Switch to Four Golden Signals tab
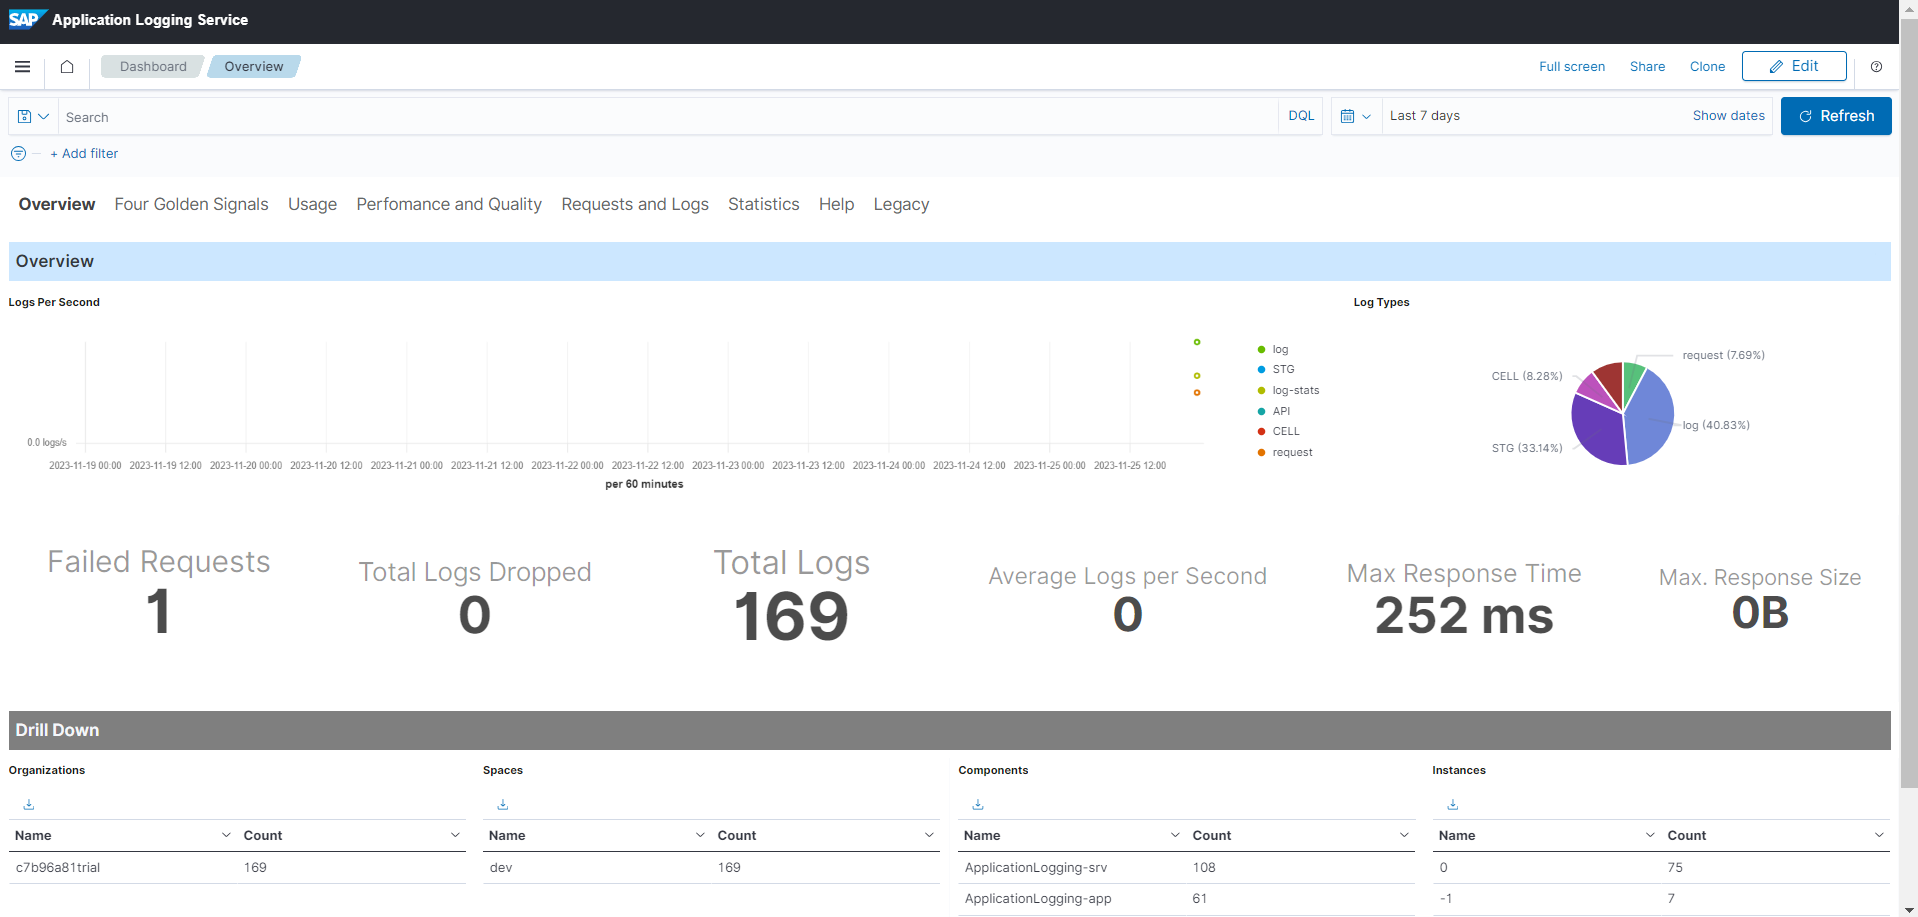The image size is (1918, 917). pyautogui.click(x=191, y=205)
